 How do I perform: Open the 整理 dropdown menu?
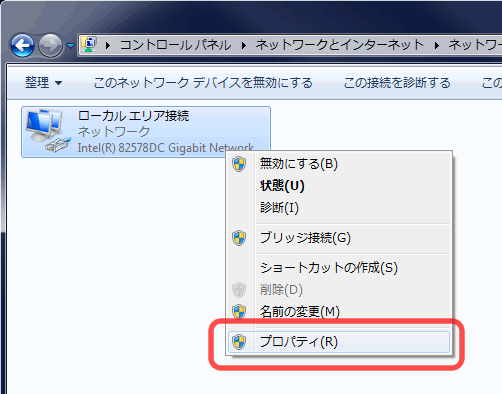click(44, 83)
